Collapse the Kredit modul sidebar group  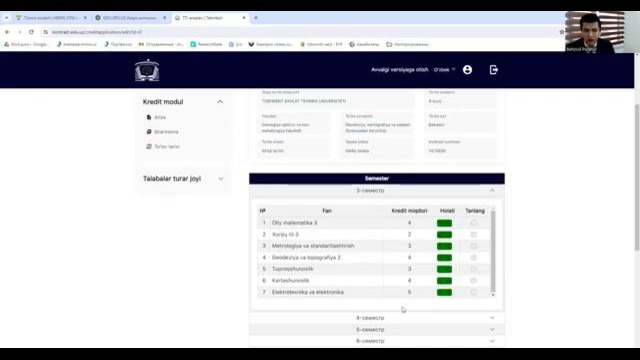pyautogui.click(x=220, y=102)
